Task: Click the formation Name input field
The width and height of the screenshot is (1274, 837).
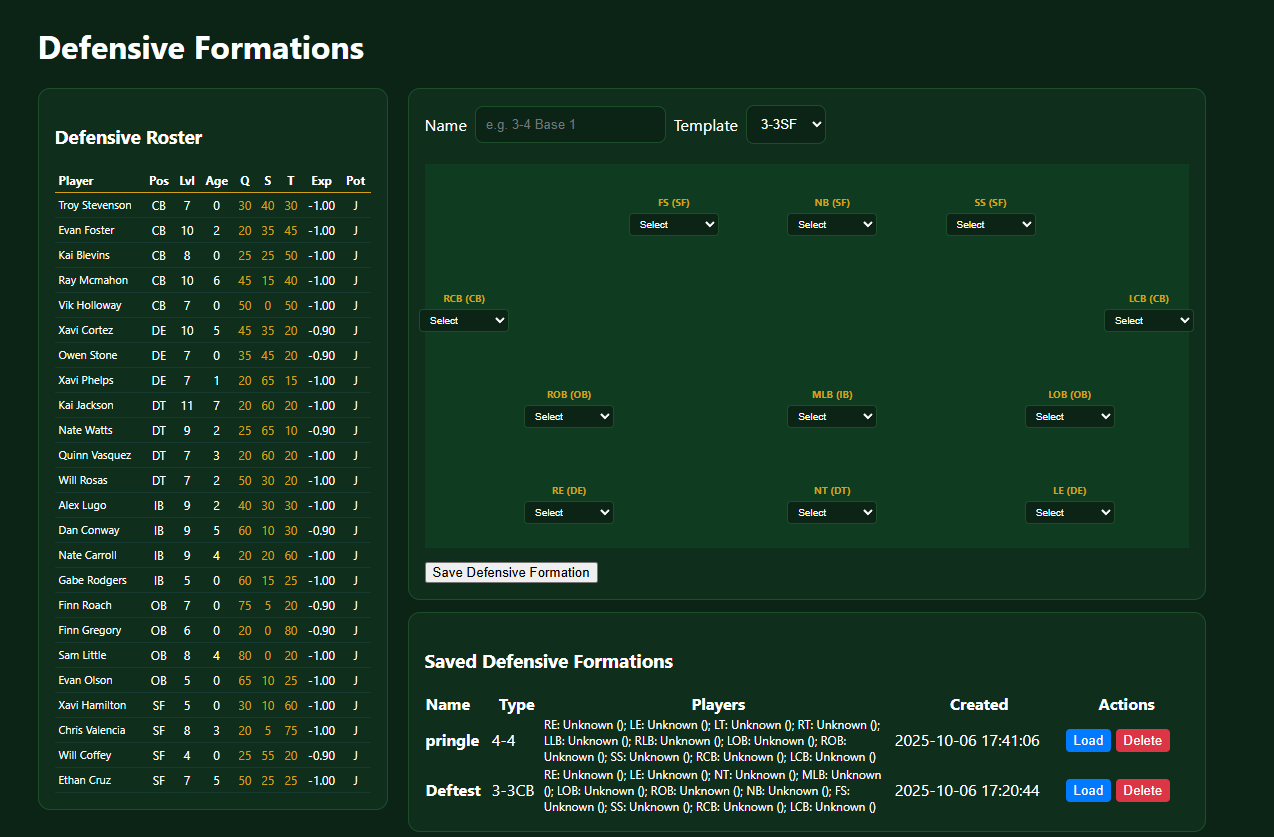Action: tap(570, 125)
